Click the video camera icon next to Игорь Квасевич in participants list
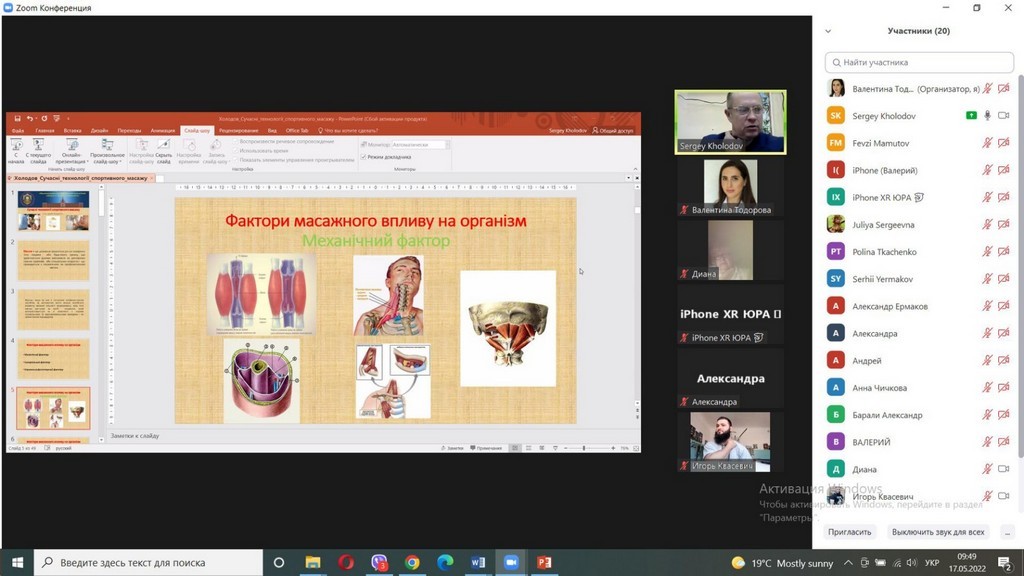Image resolution: width=1024 pixels, height=576 pixels. click(x=1003, y=496)
